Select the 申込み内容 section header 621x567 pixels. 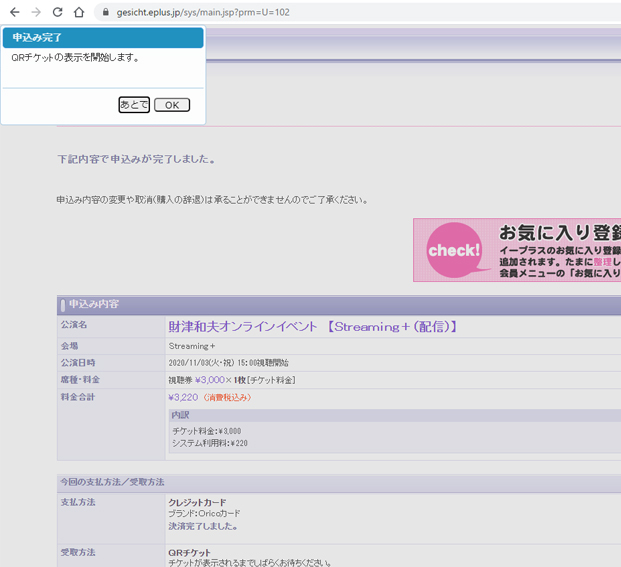(x=94, y=304)
